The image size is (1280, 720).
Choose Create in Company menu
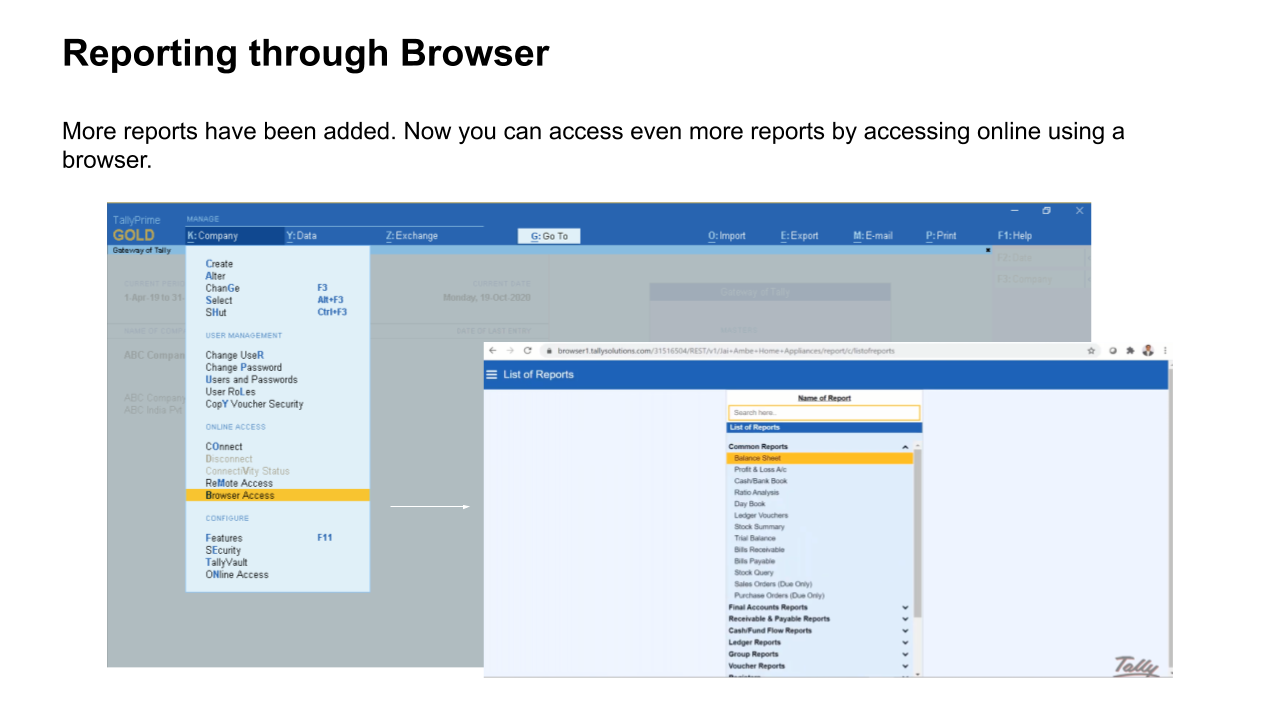click(219, 264)
